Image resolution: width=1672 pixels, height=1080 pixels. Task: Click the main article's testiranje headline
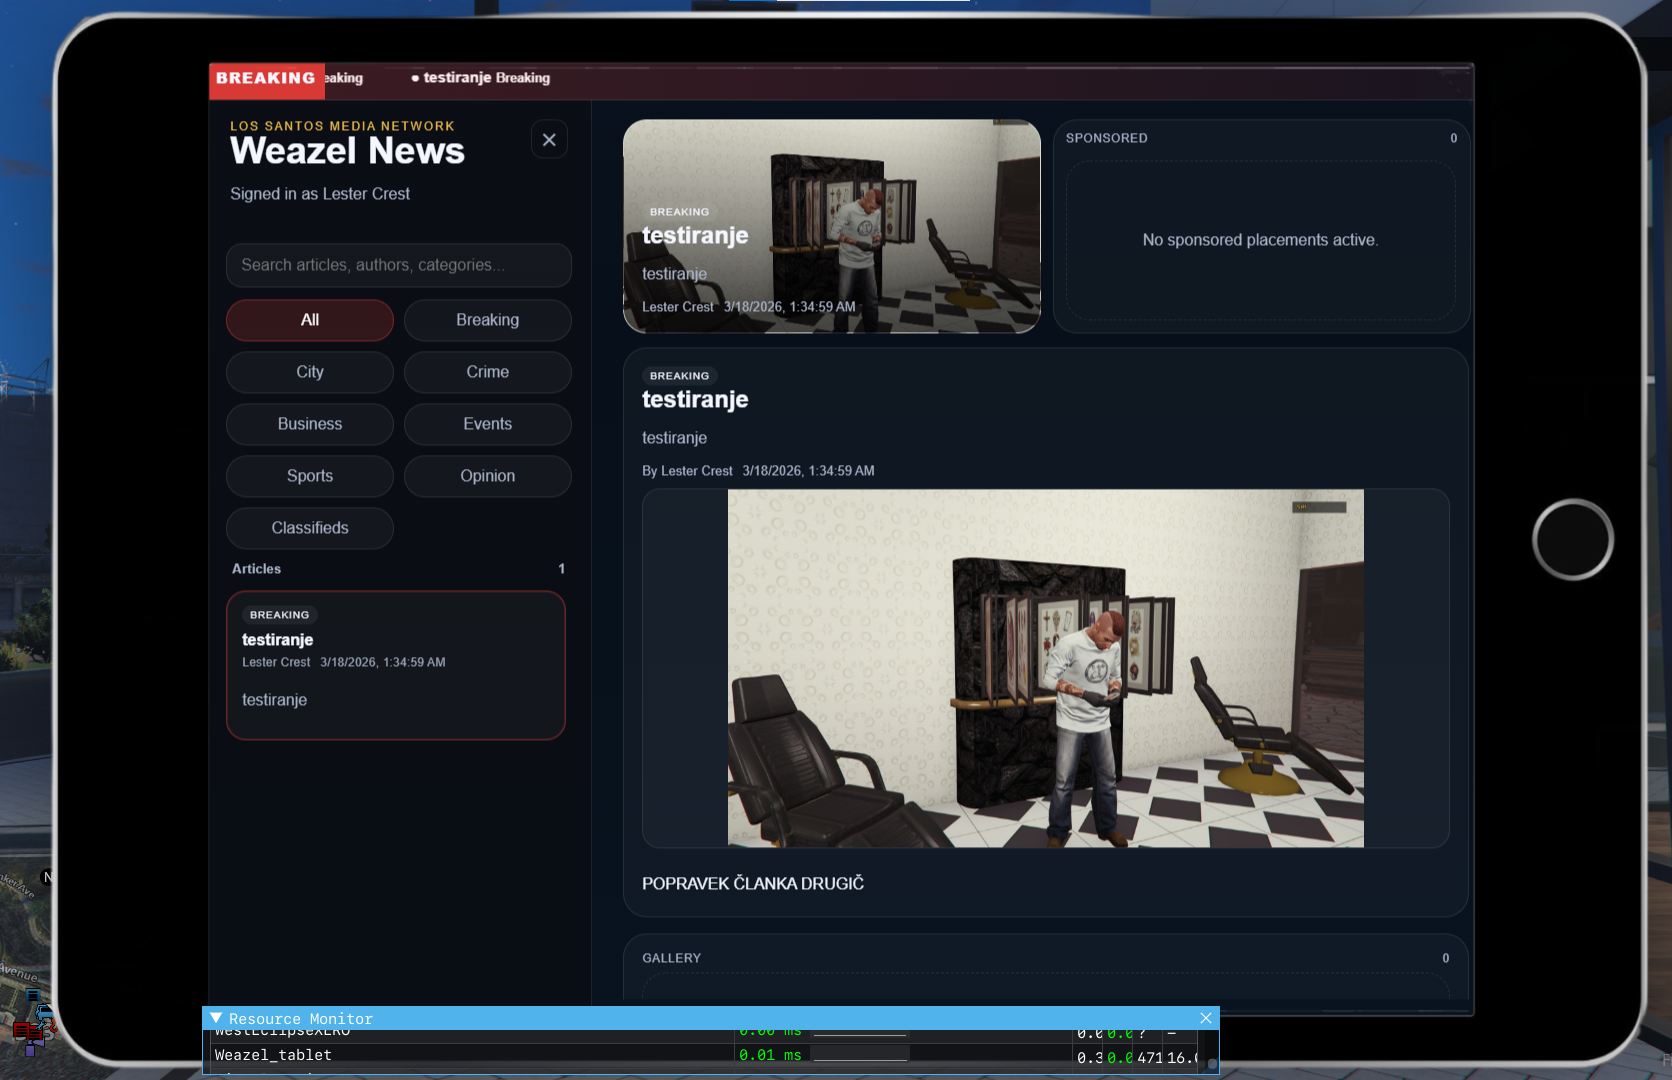(x=695, y=400)
